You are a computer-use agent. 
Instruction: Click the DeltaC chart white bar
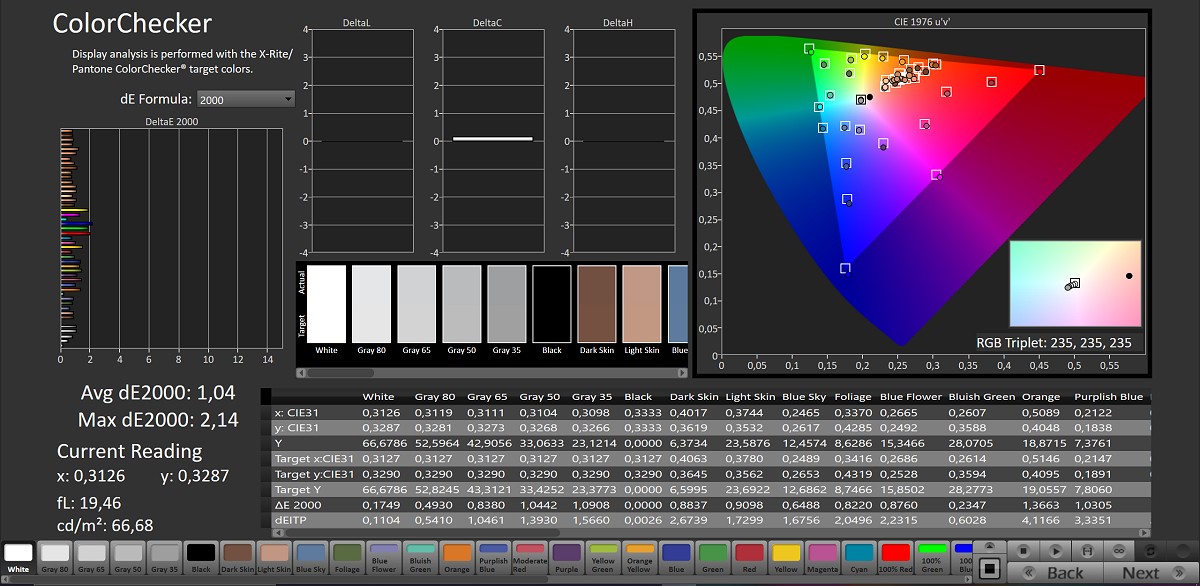pos(492,138)
